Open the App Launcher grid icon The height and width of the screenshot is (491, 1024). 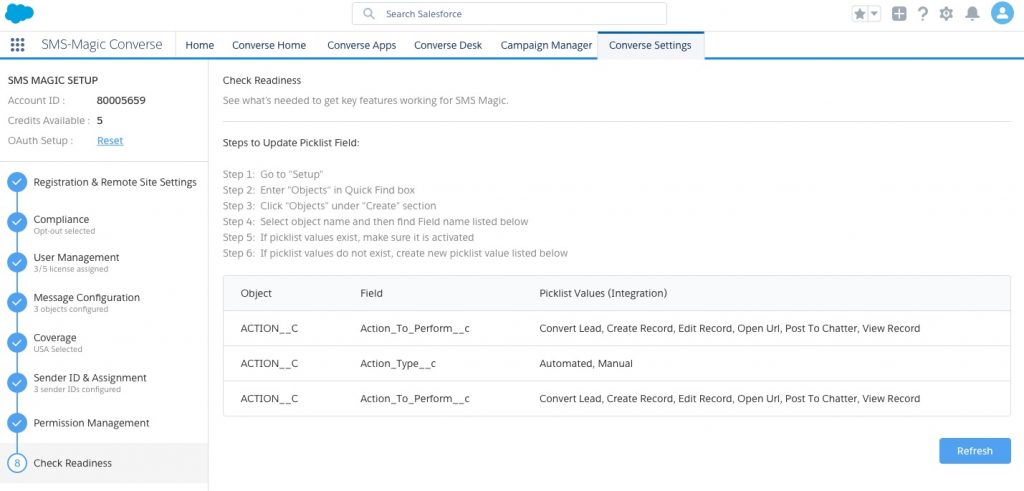click(x=17, y=45)
